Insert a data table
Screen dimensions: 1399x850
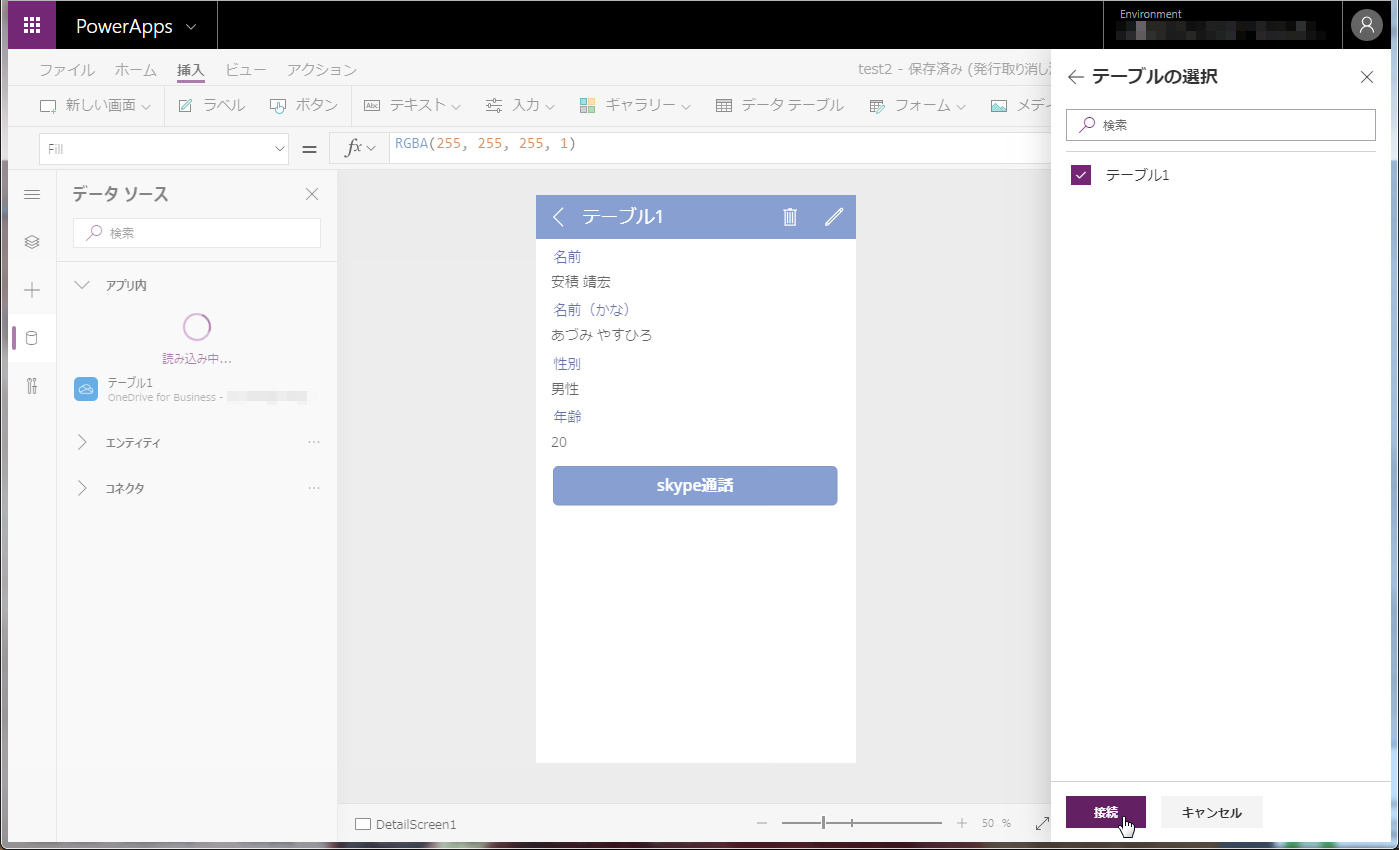(x=780, y=105)
